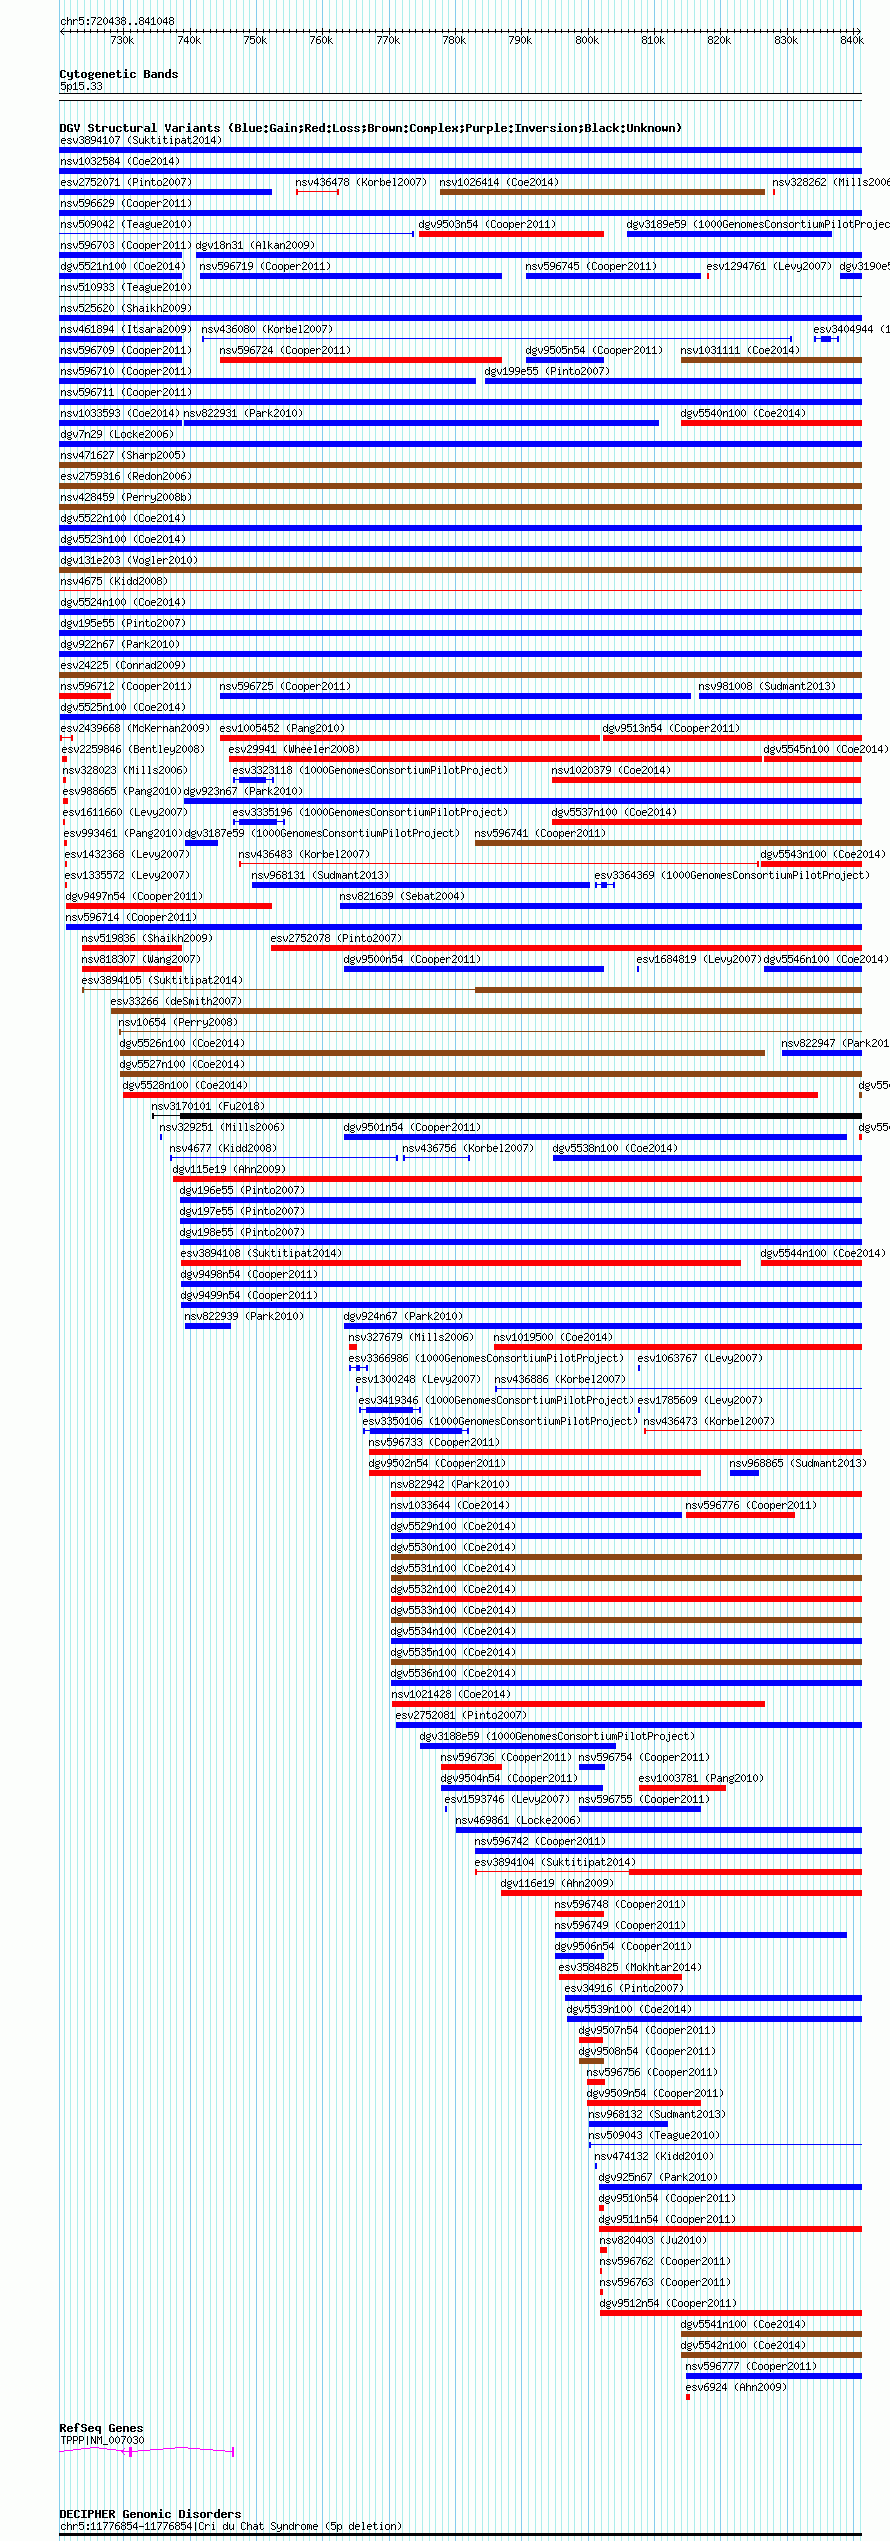Select nsv822931 (Park2010) label

[243, 413]
